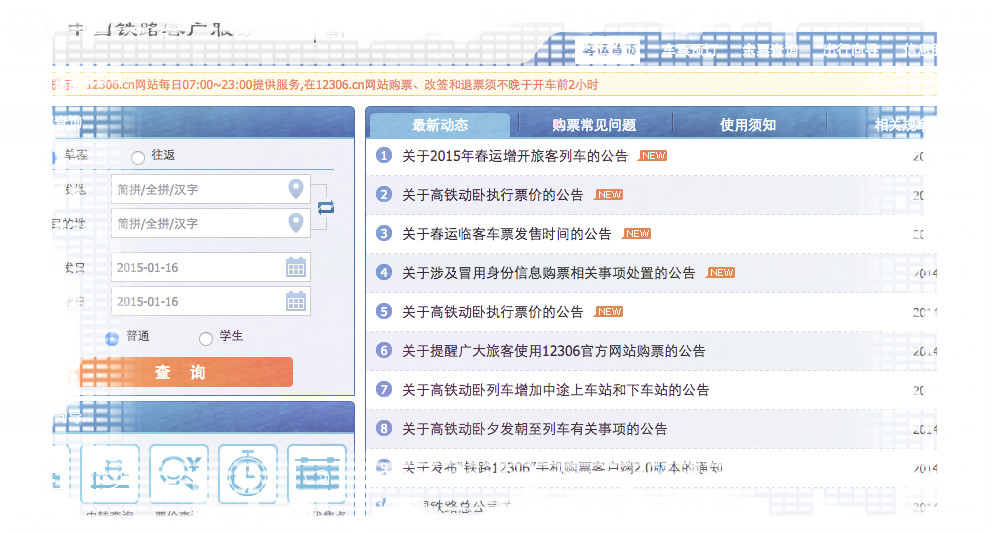The image size is (992, 533).
Task: Select the 学生 student ticket radio button
Action: [x=206, y=338]
